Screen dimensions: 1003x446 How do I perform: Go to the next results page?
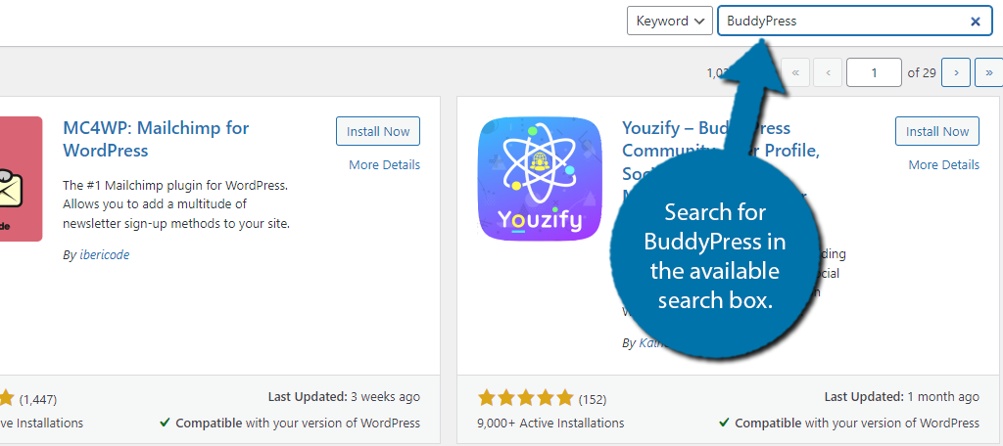pyautogui.click(x=956, y=72)
